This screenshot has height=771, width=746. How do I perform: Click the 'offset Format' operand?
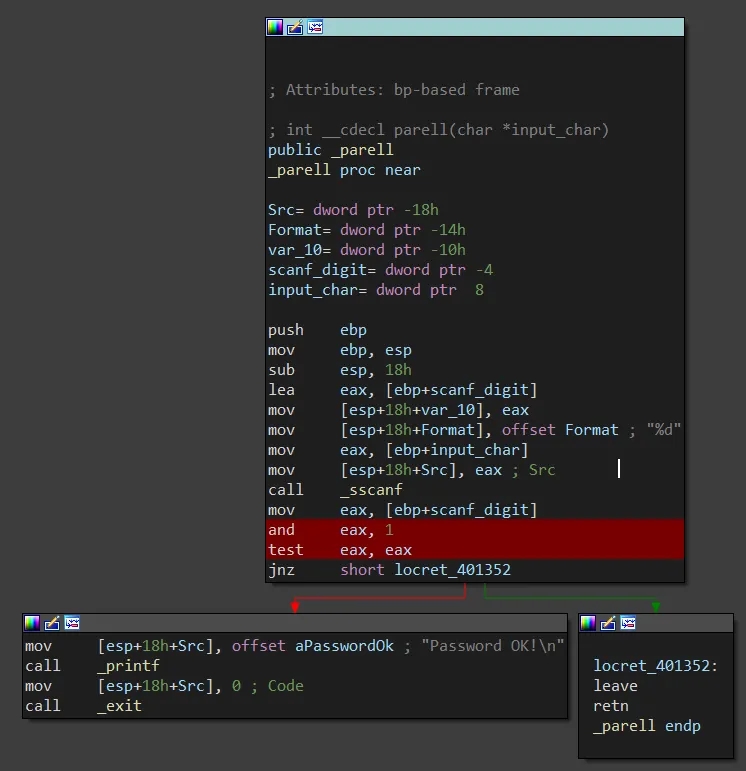tap(560, 430)
